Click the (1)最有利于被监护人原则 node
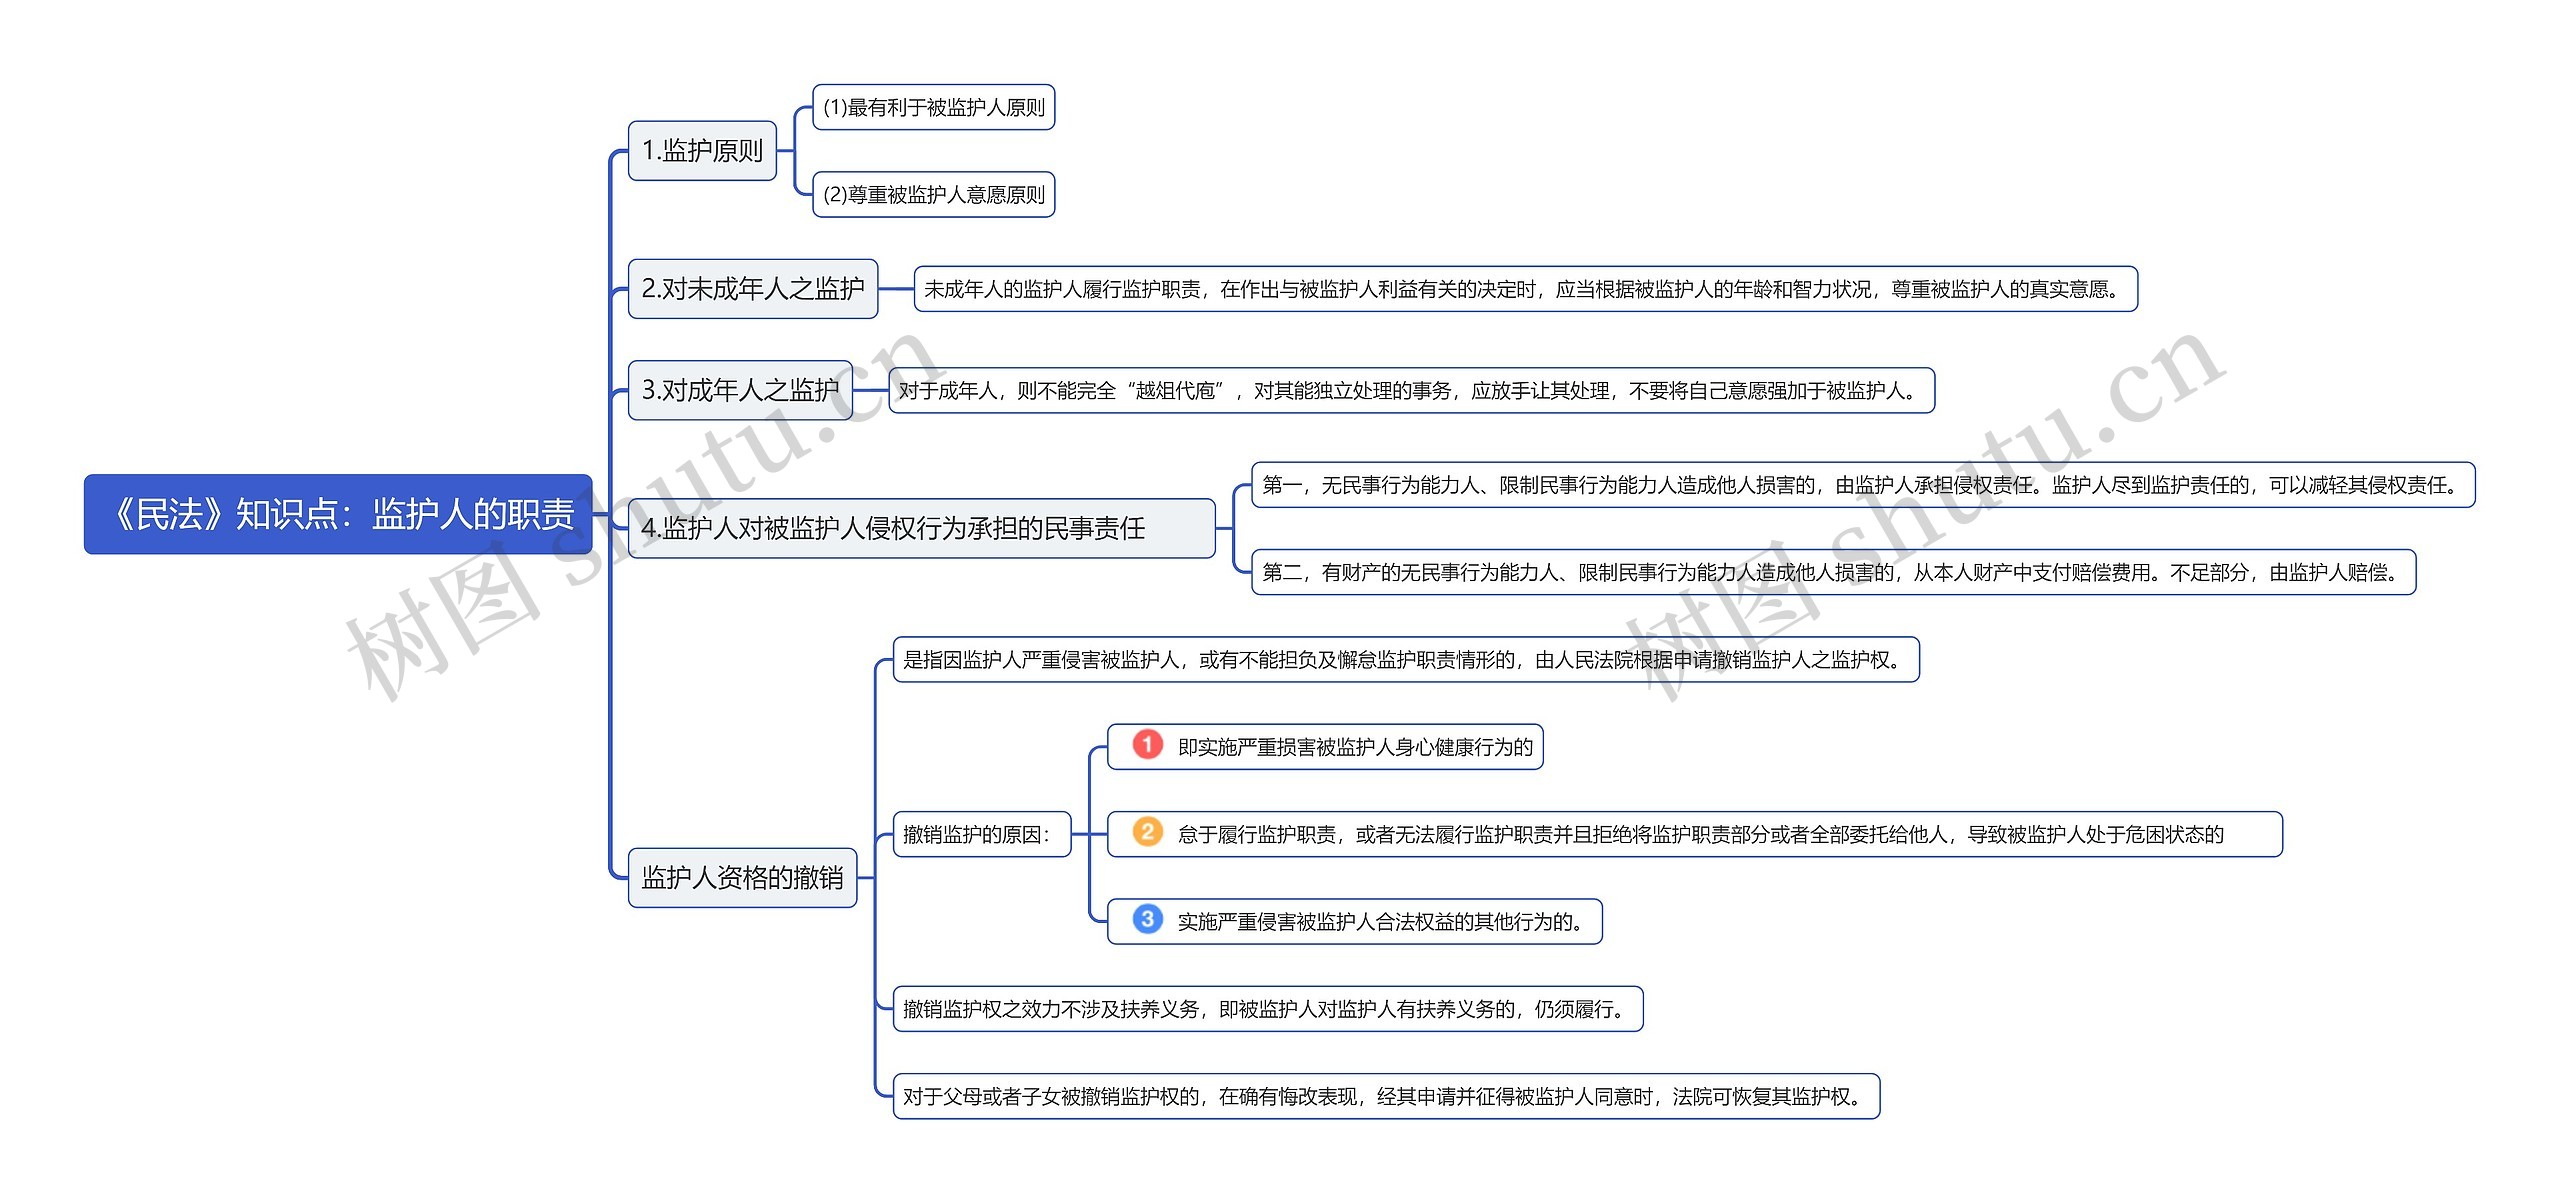The image size is (2560, 1203). click(x=934, y=107)
